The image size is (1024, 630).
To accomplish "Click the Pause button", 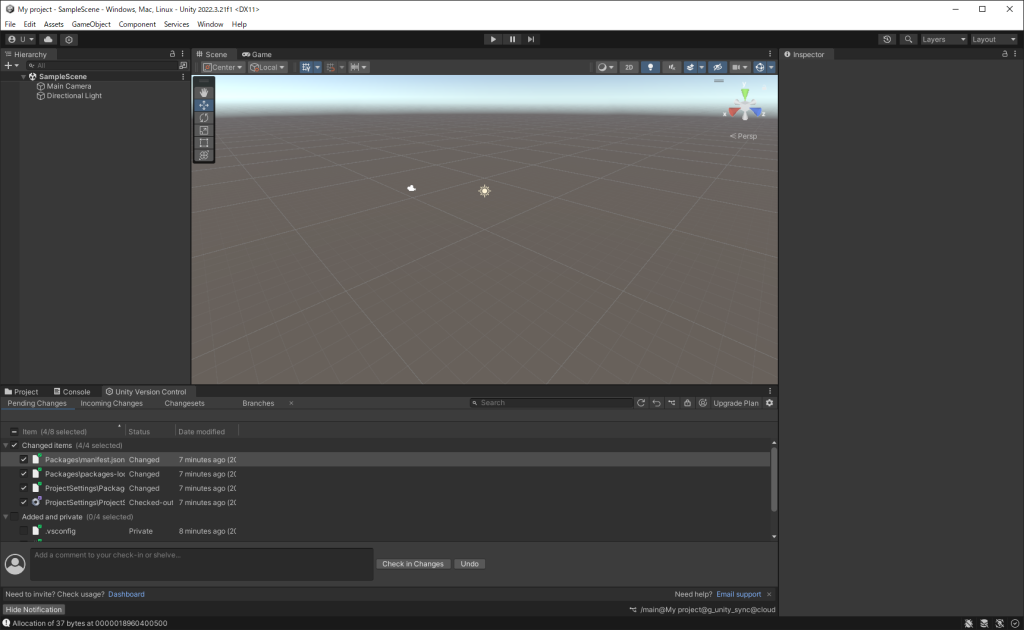I will (512, 39).
